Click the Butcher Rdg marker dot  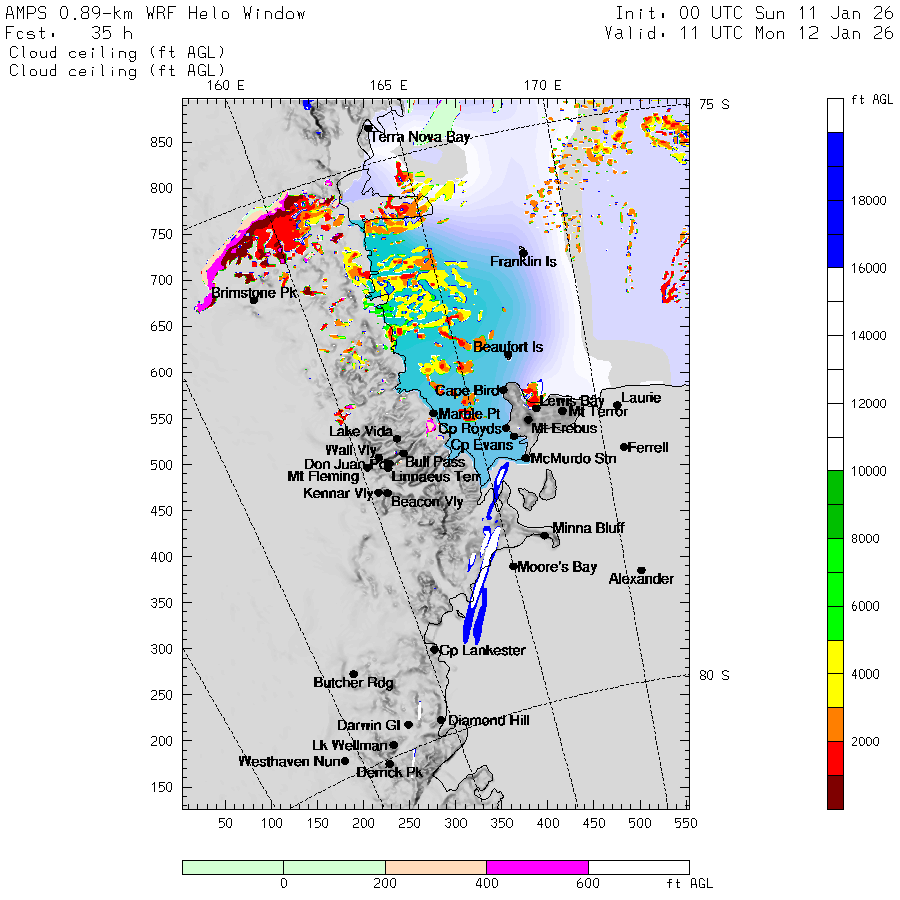point(354,674)
